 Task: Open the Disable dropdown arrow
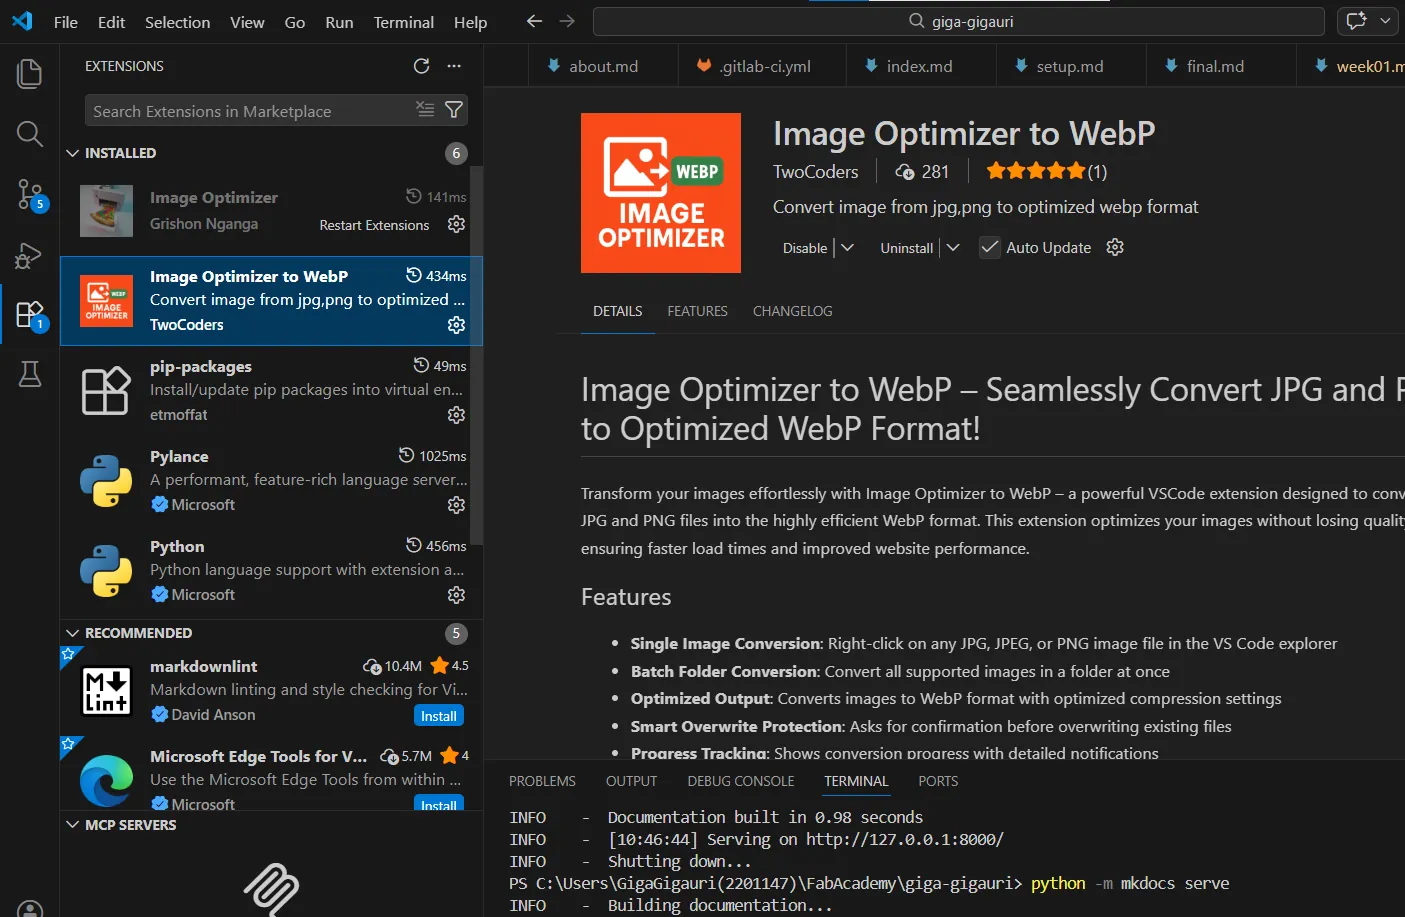click(848, 248)
